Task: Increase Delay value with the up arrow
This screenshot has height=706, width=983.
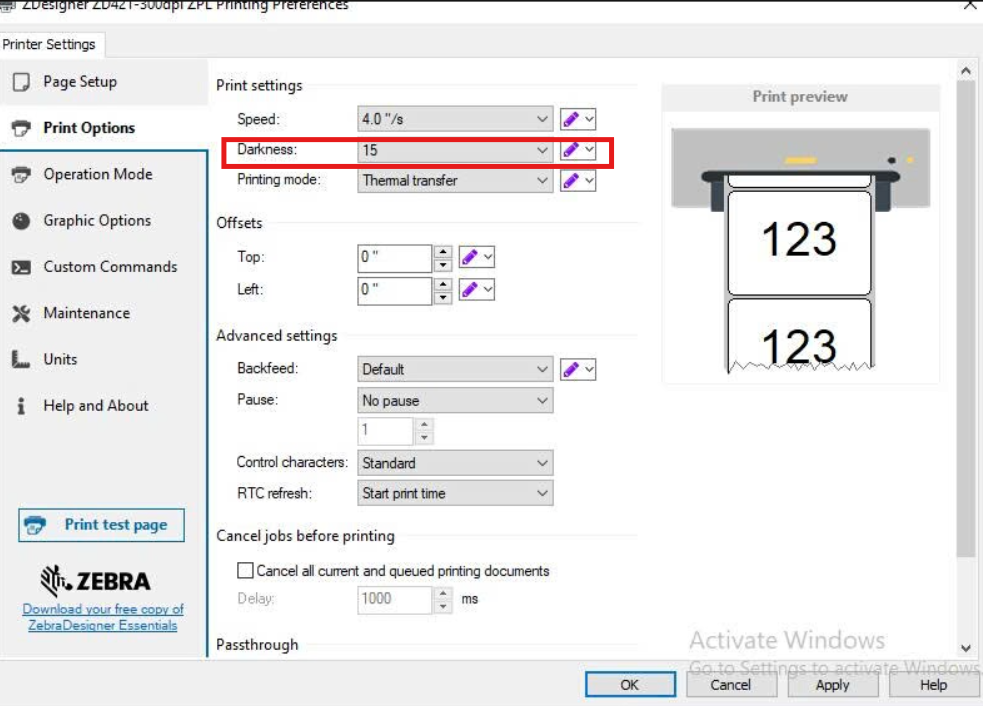Action: click(x=443, y=593)
